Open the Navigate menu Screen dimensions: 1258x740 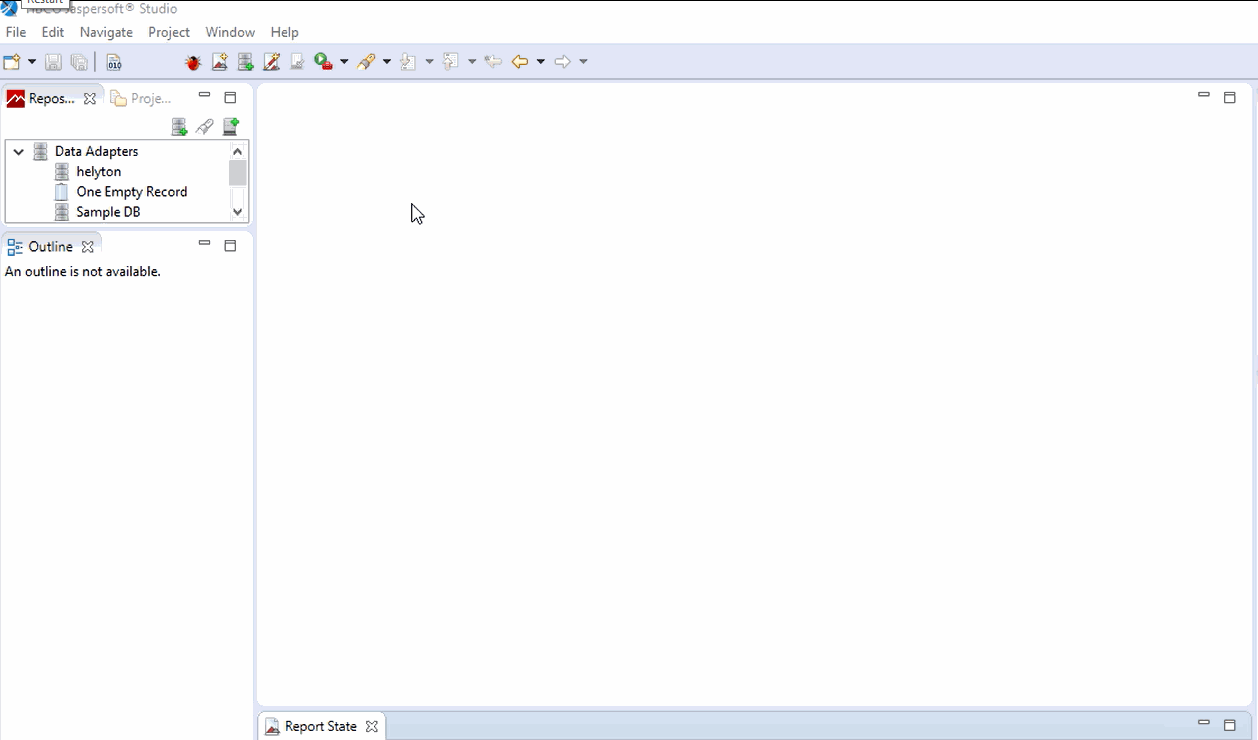(x=106, y=32)
